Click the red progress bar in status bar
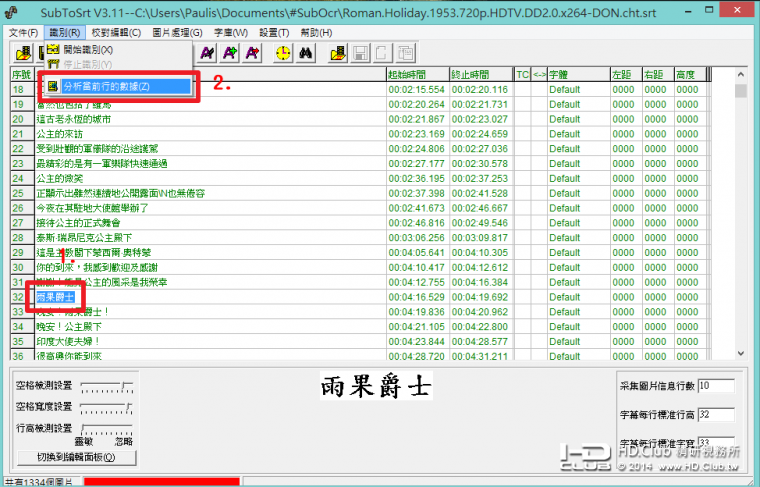 coord(162,482)
